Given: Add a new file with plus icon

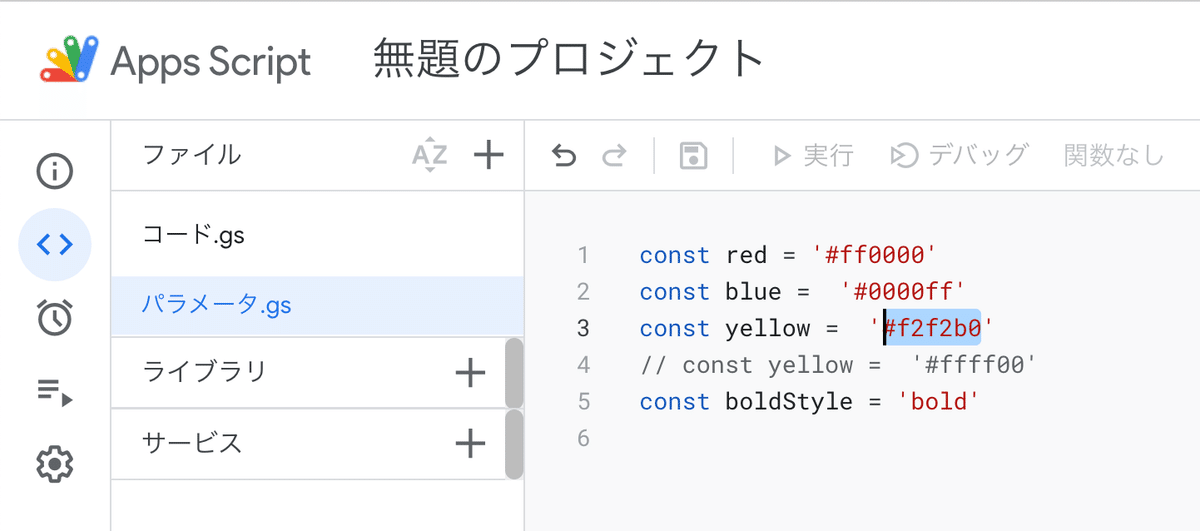Looking at the screenshot, I should tap(488, 155).
